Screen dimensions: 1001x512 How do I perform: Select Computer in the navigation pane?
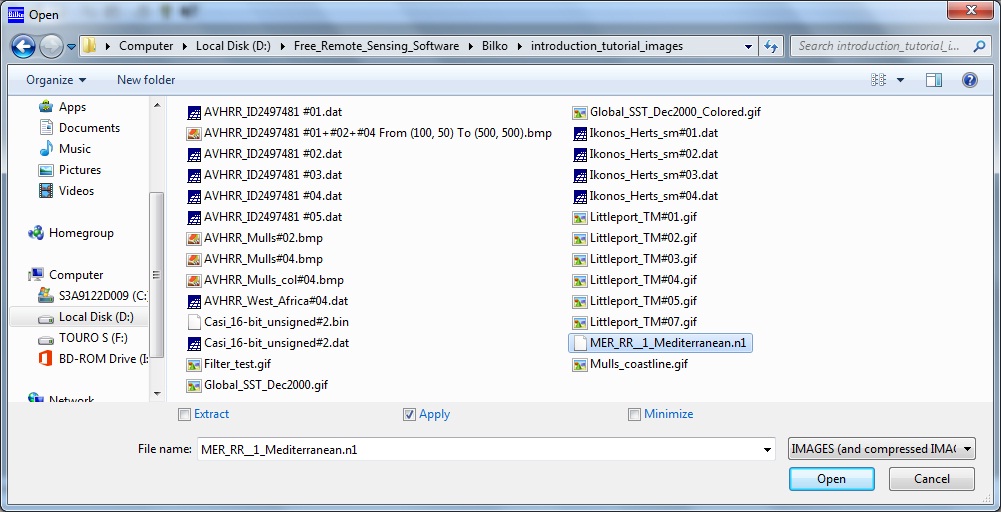click(x=76, y=275)
